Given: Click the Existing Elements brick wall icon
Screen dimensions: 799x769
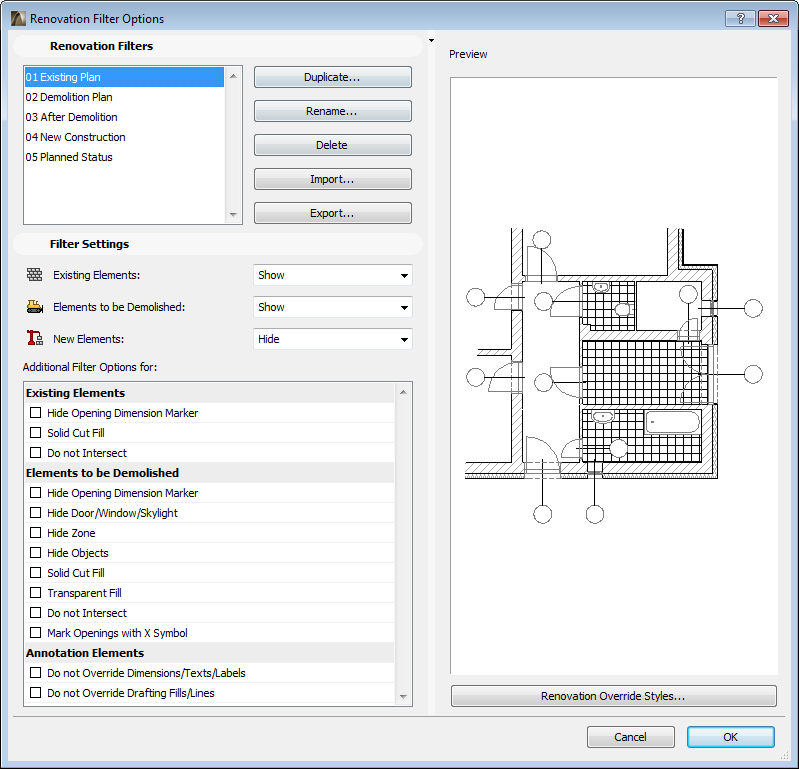Looking at the screenshot, I should click(35, 275).
